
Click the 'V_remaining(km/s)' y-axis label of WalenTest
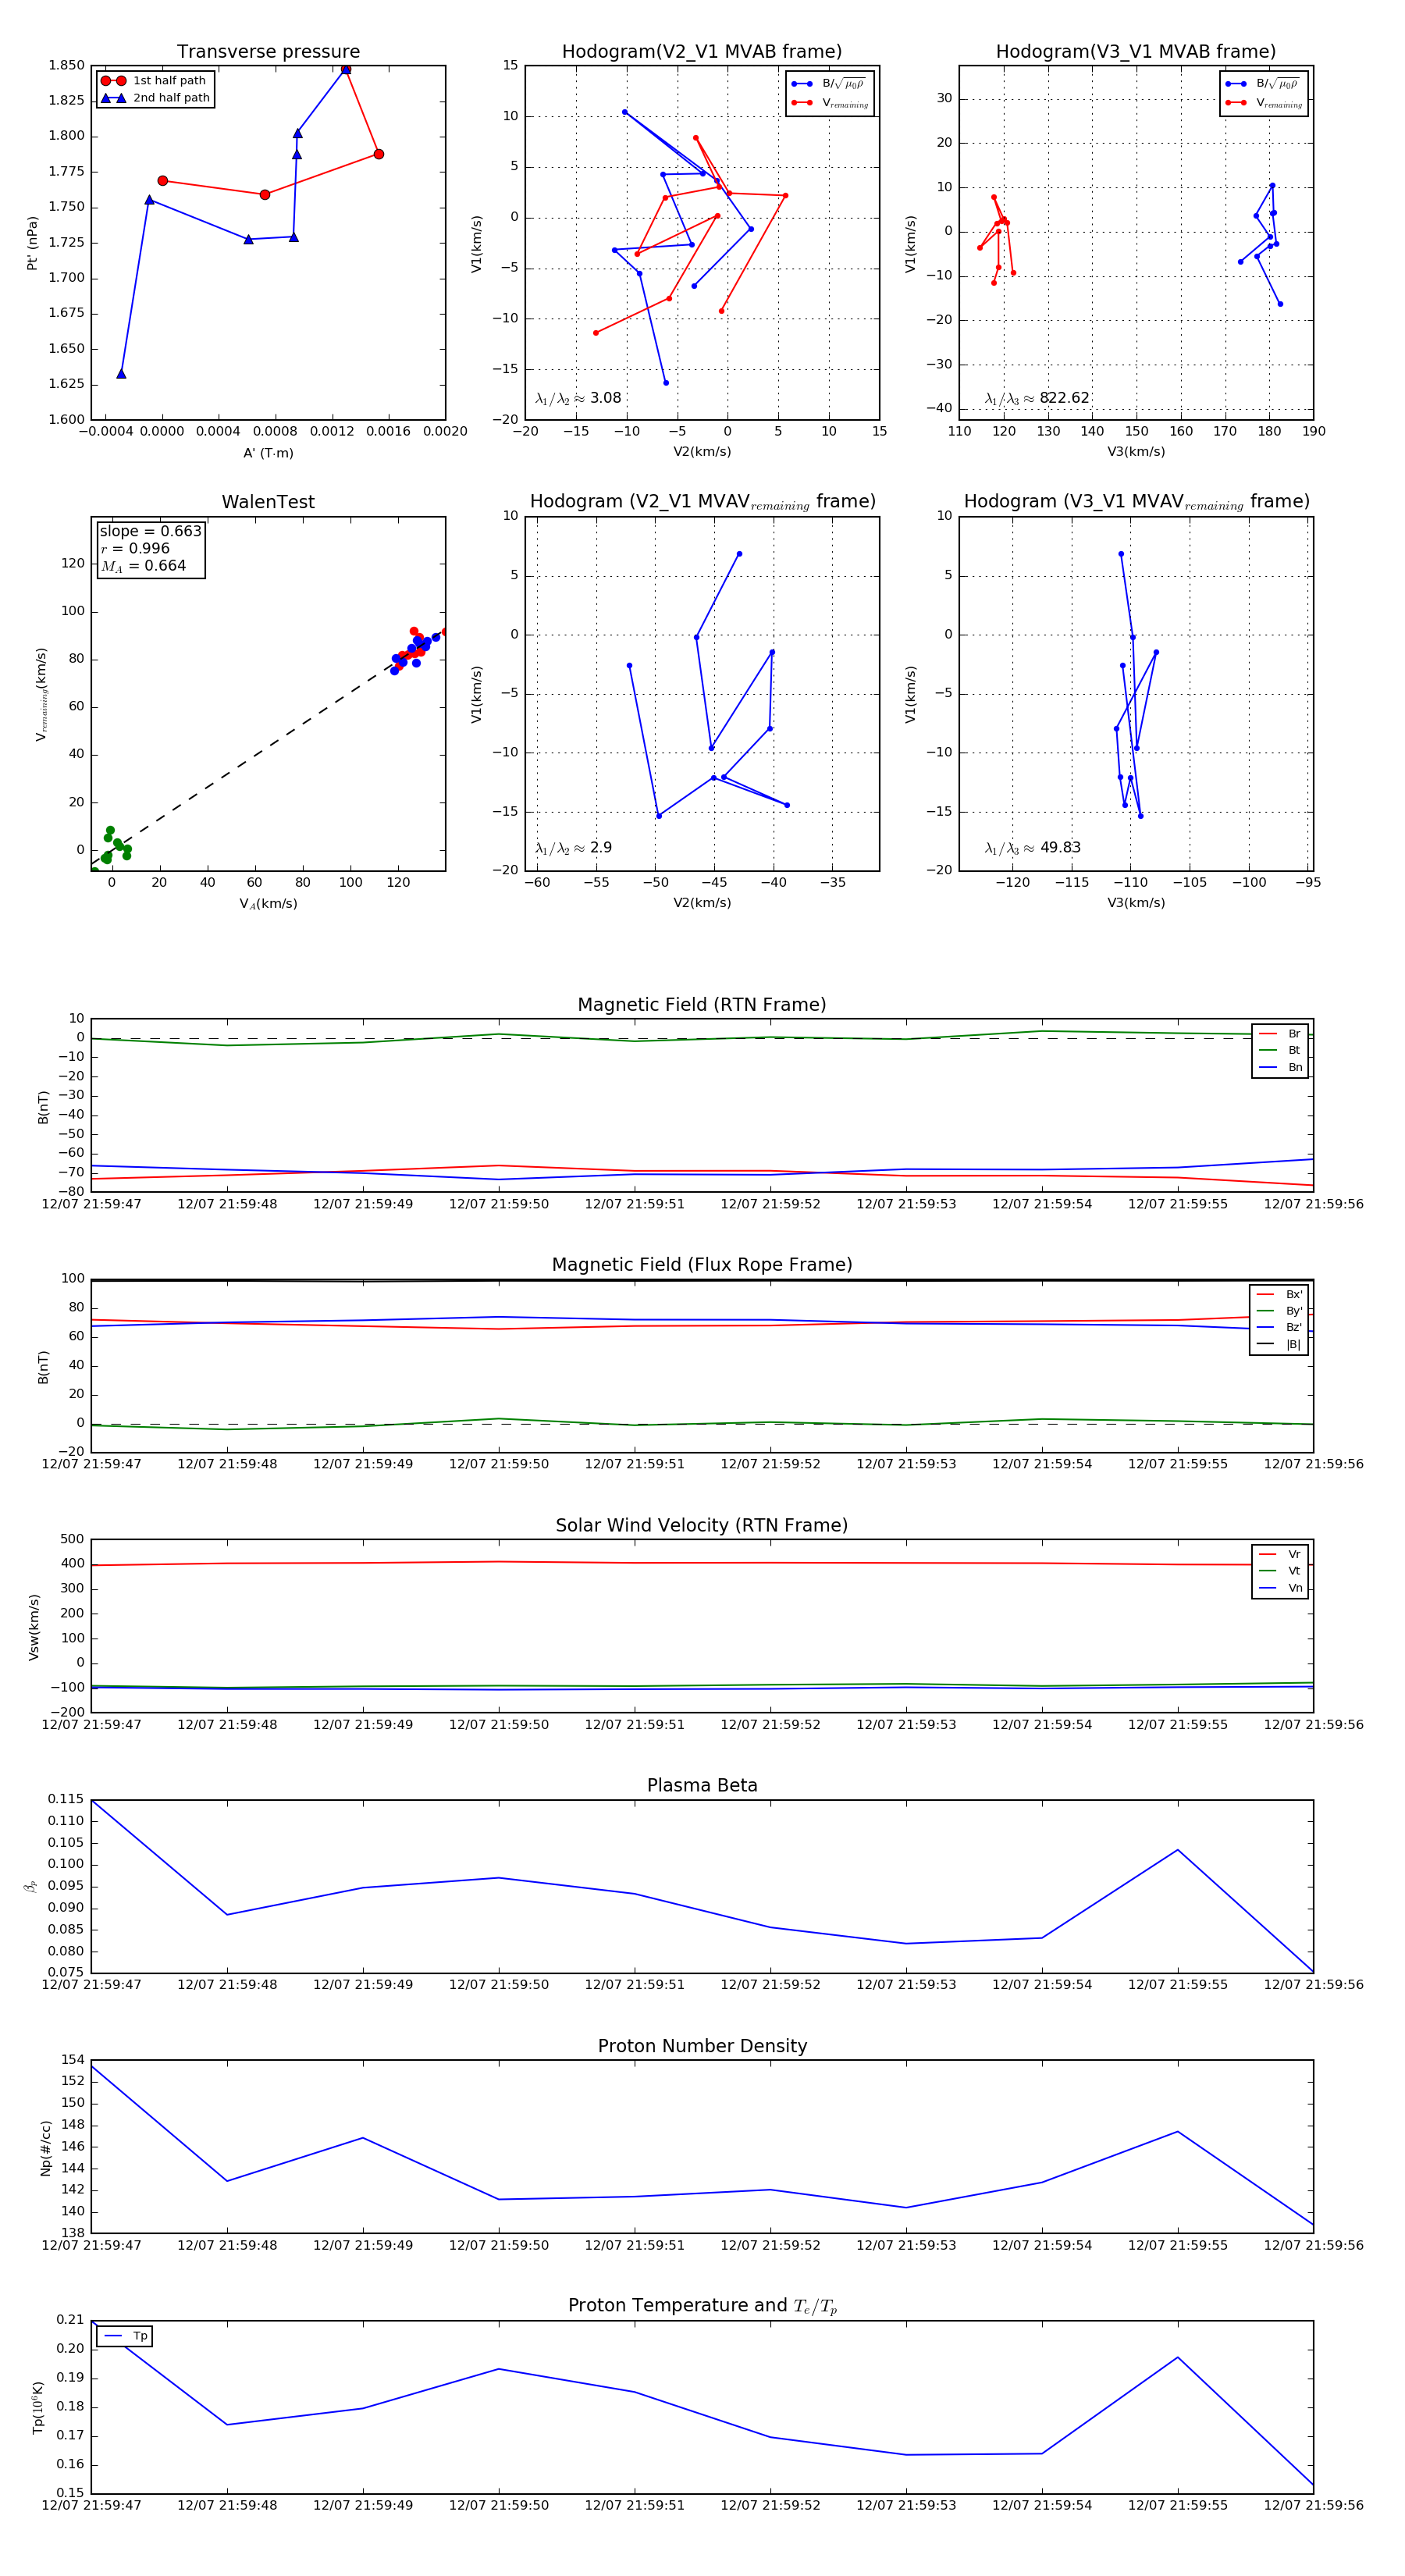pyautogui.click(x=41, y=694)
